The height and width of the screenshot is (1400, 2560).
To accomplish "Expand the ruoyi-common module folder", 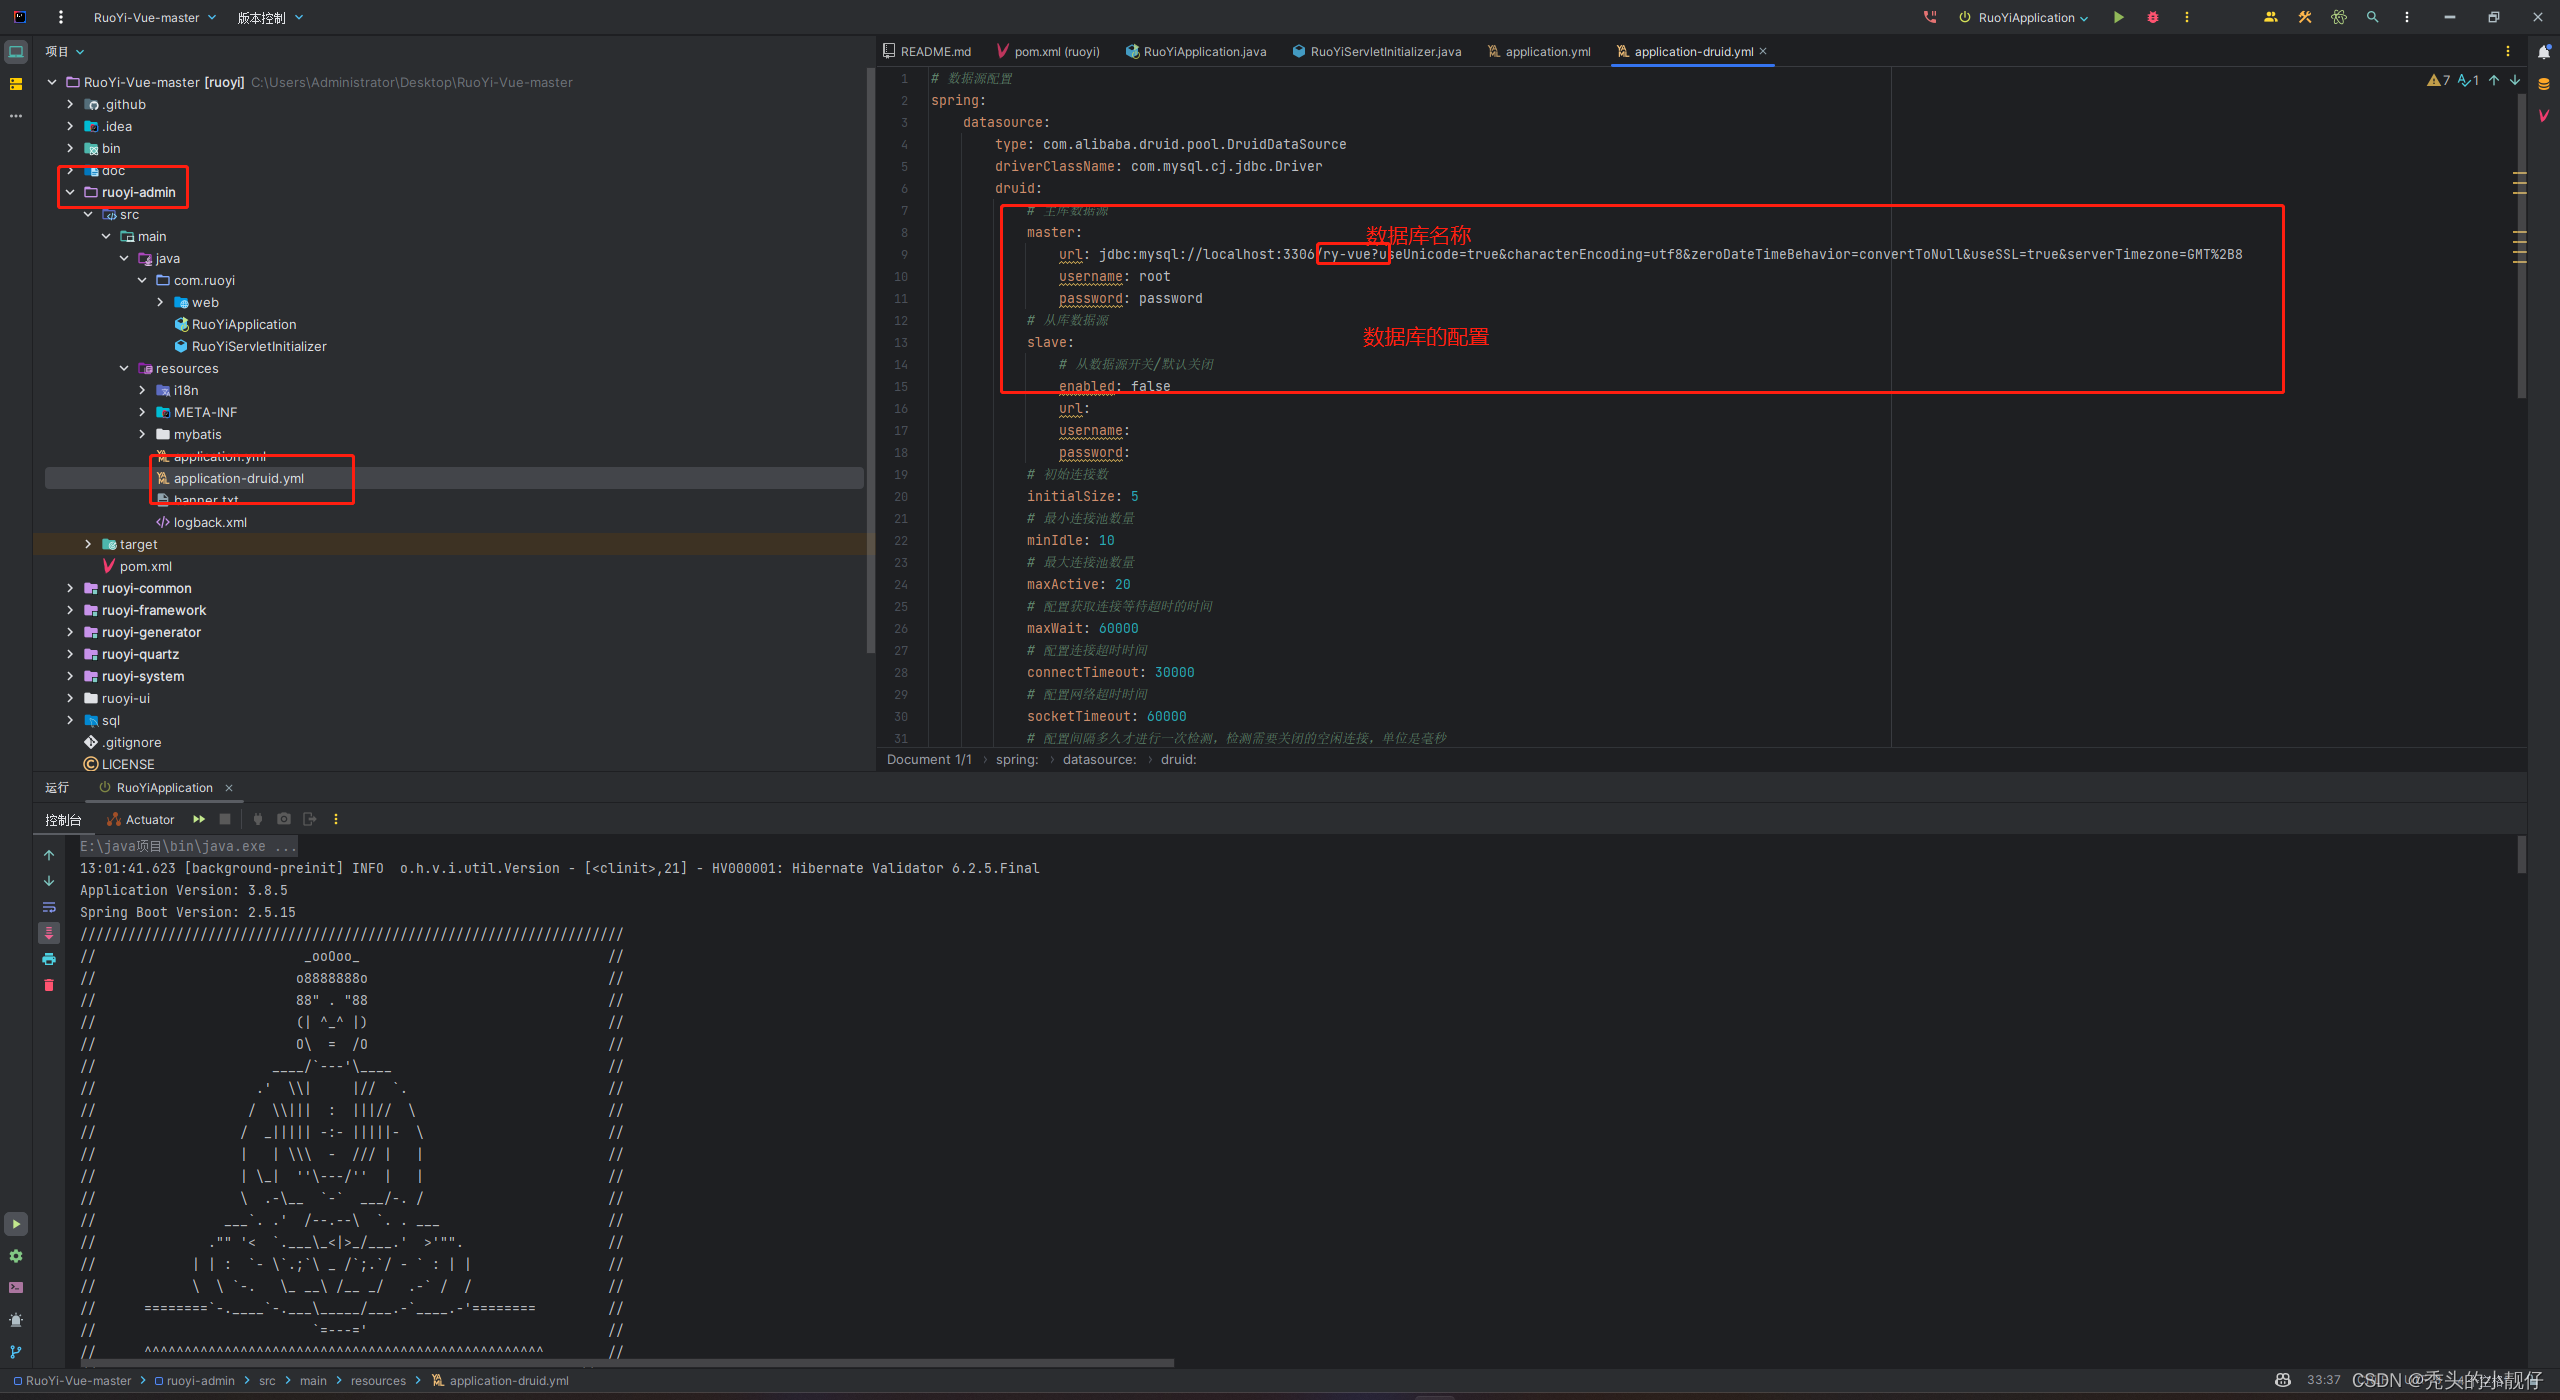I will tap(70, 588).
